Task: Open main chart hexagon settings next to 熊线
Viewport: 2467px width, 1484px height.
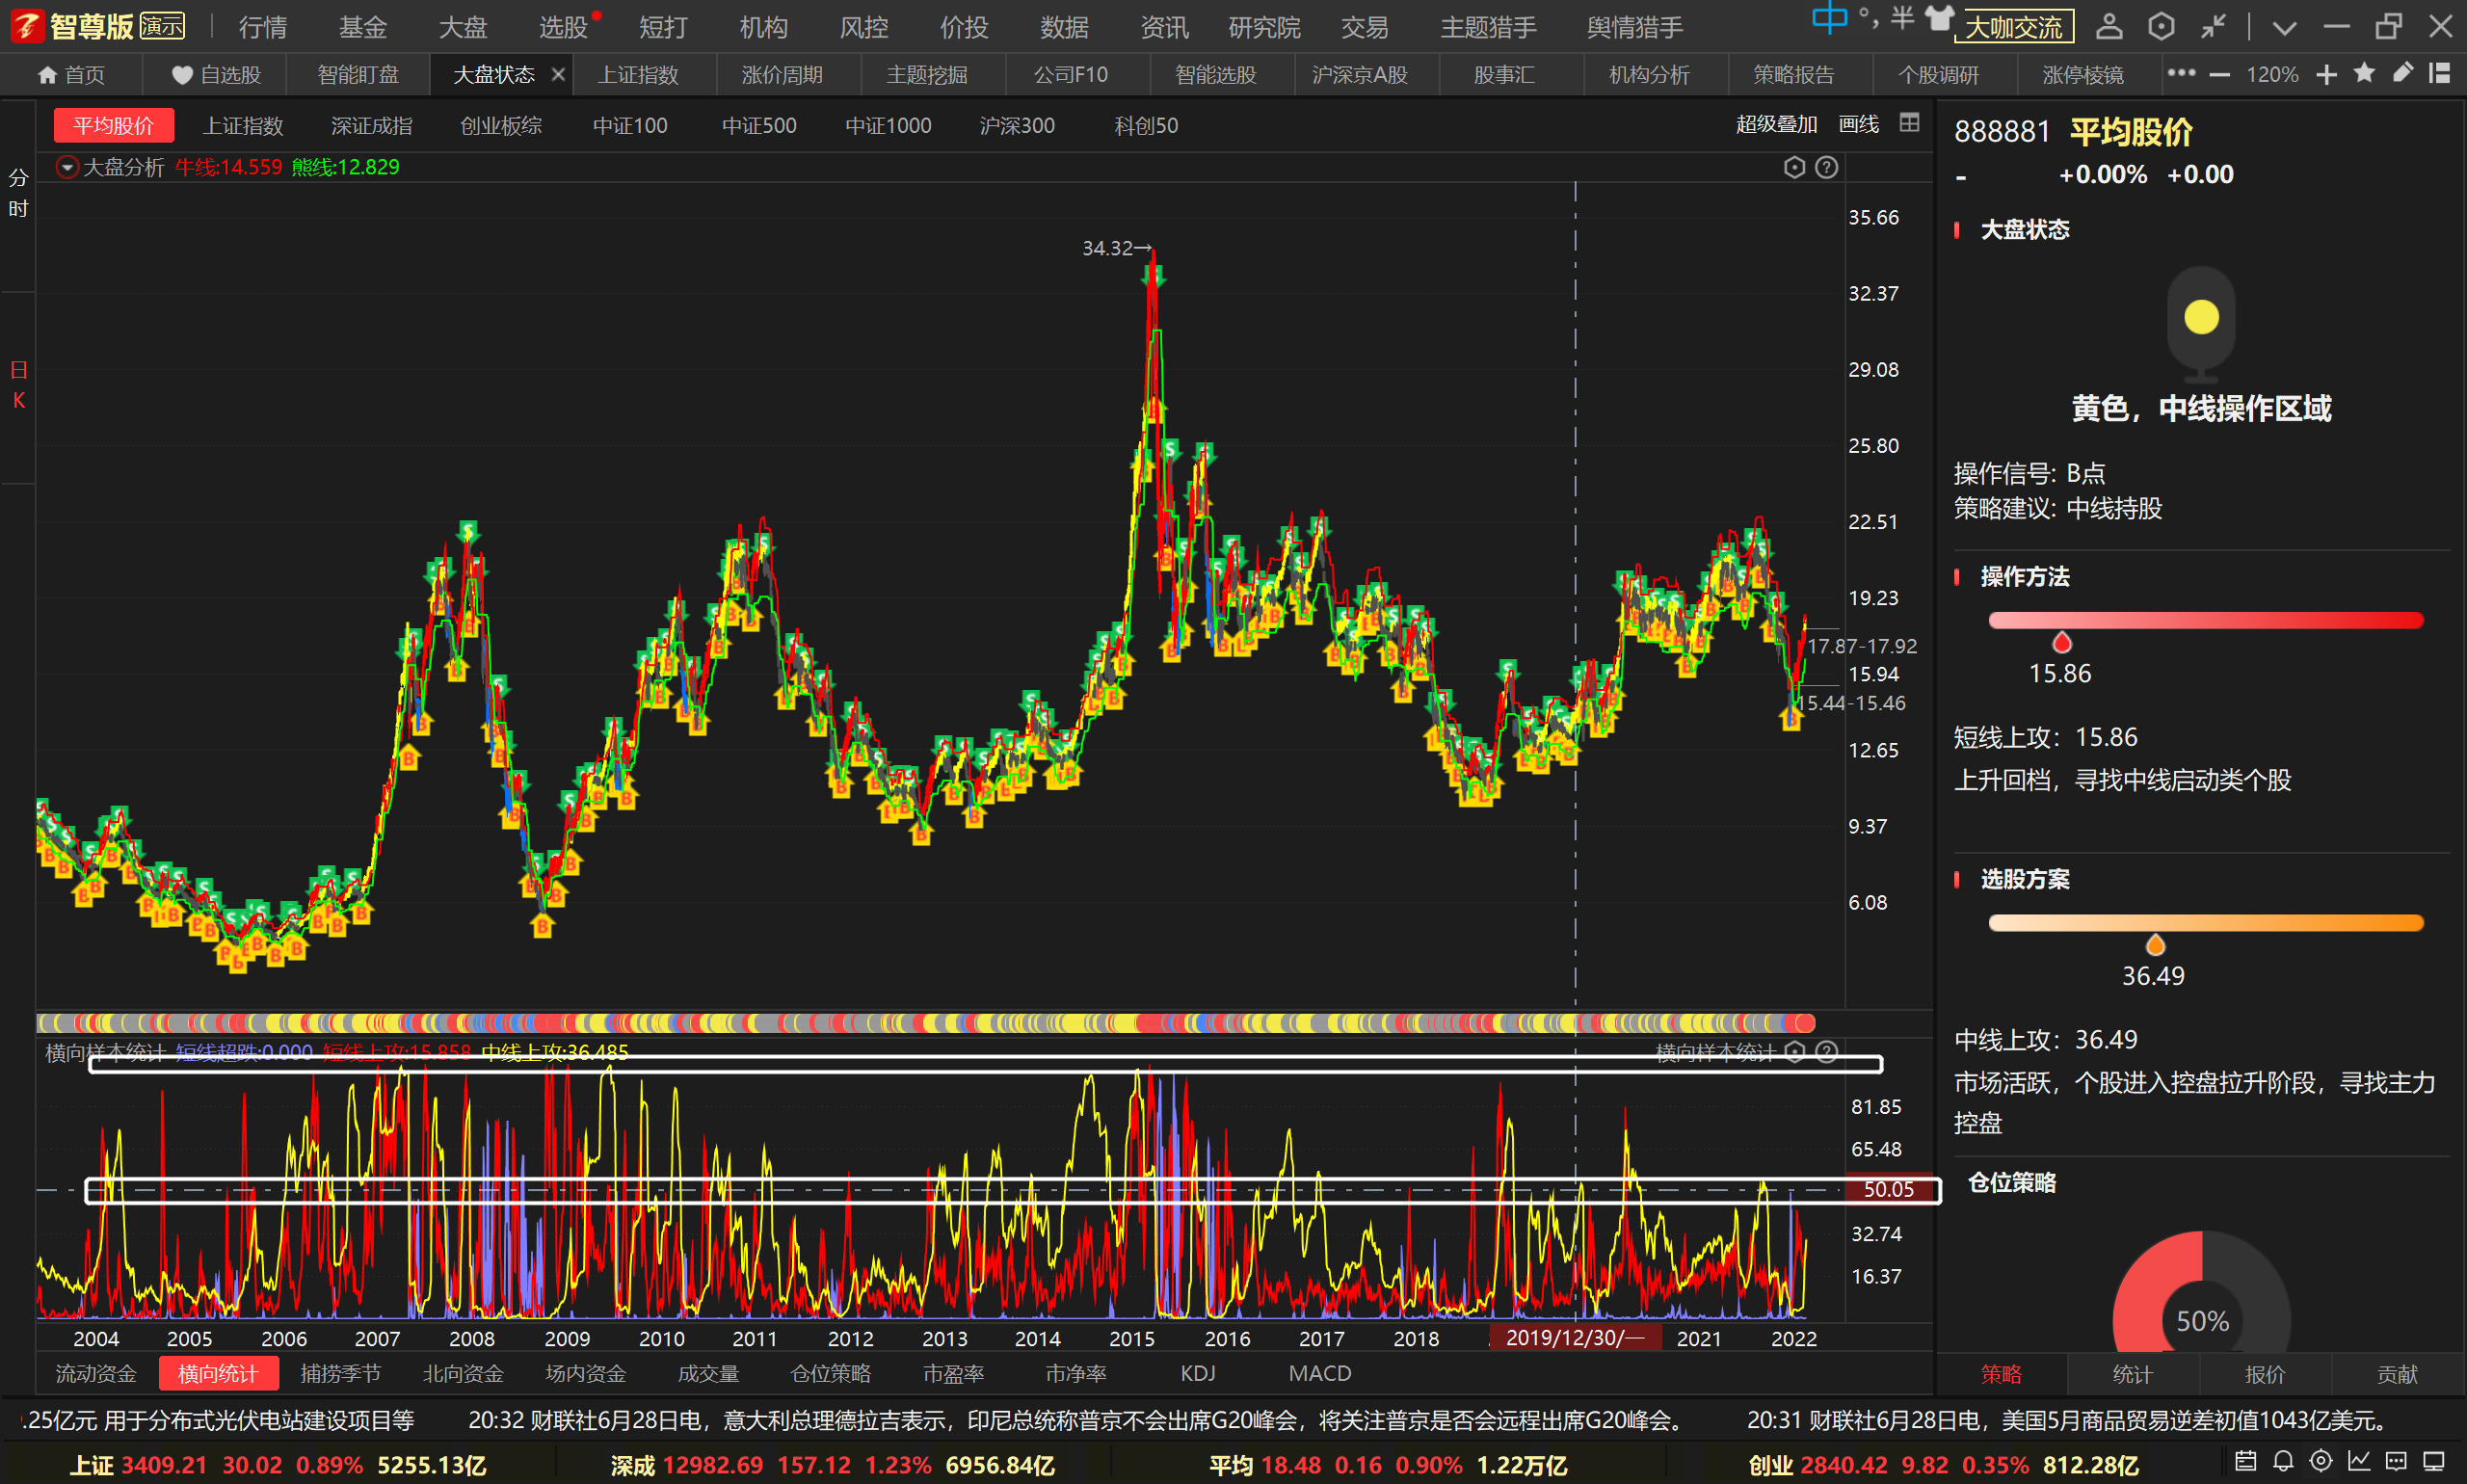Action: coord(1794,167)
